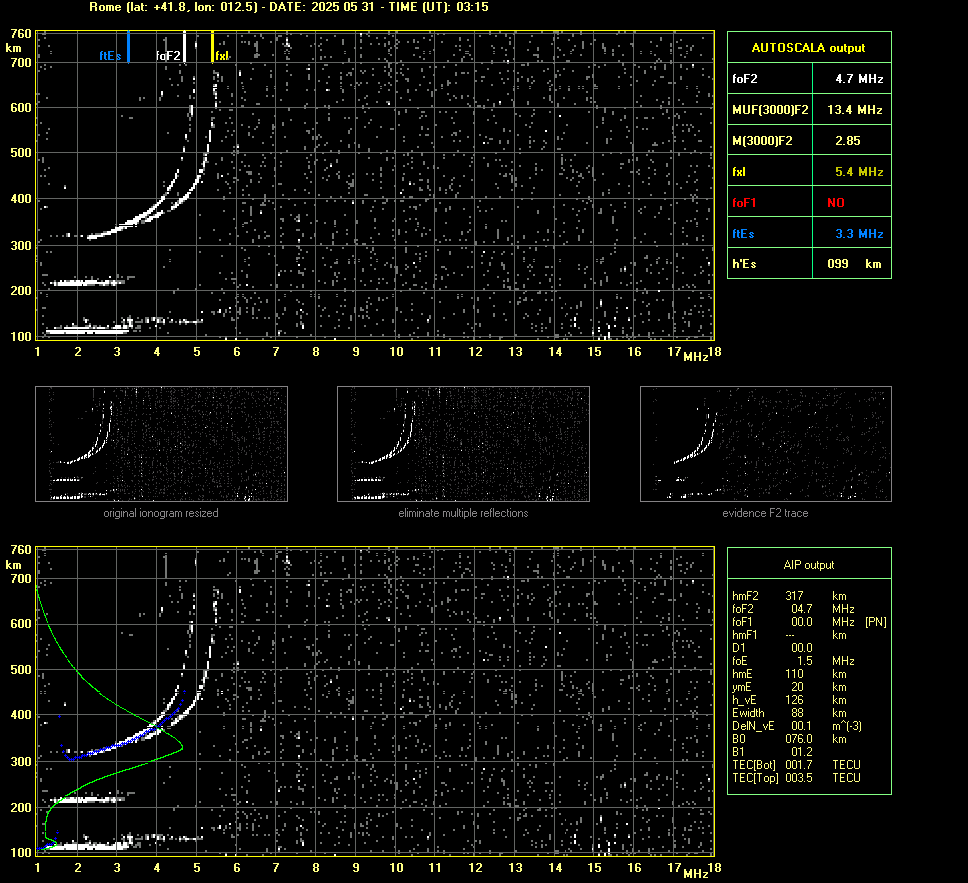Click the M(3000)F2 value 2.85
The image size is (968, 883).
click(848, 141)
